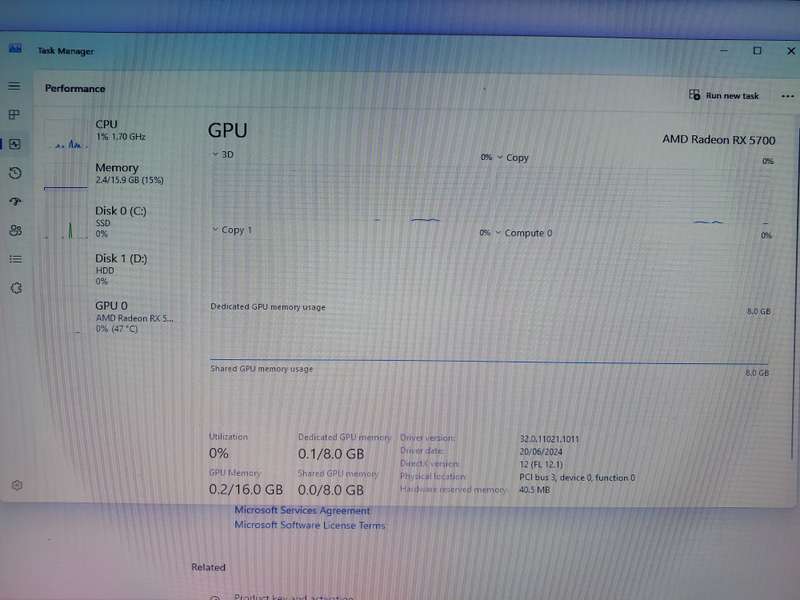Click the Disk 0 activity mini graph
800x600 pixels.
[x=66, y=223]
